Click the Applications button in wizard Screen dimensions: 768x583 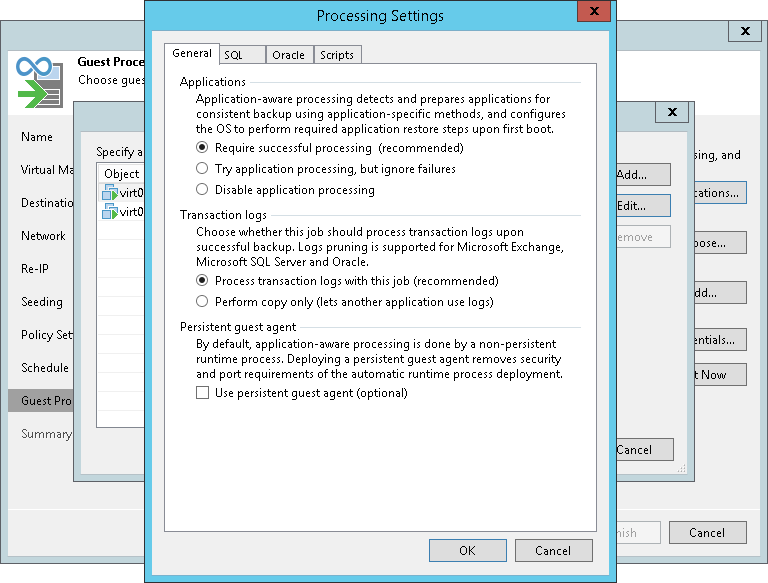[720, 193]
